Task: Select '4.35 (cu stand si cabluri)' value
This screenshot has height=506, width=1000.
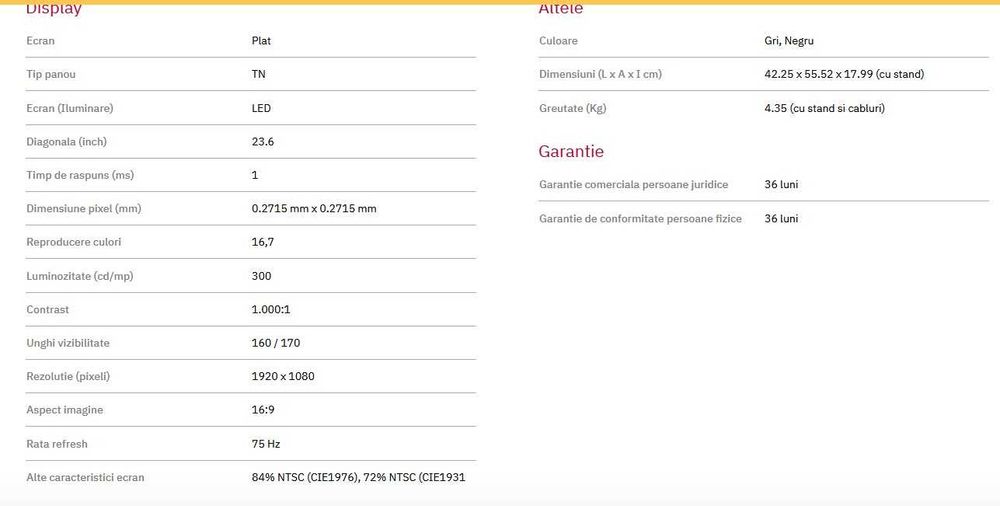Action: [x=824, y=108]
